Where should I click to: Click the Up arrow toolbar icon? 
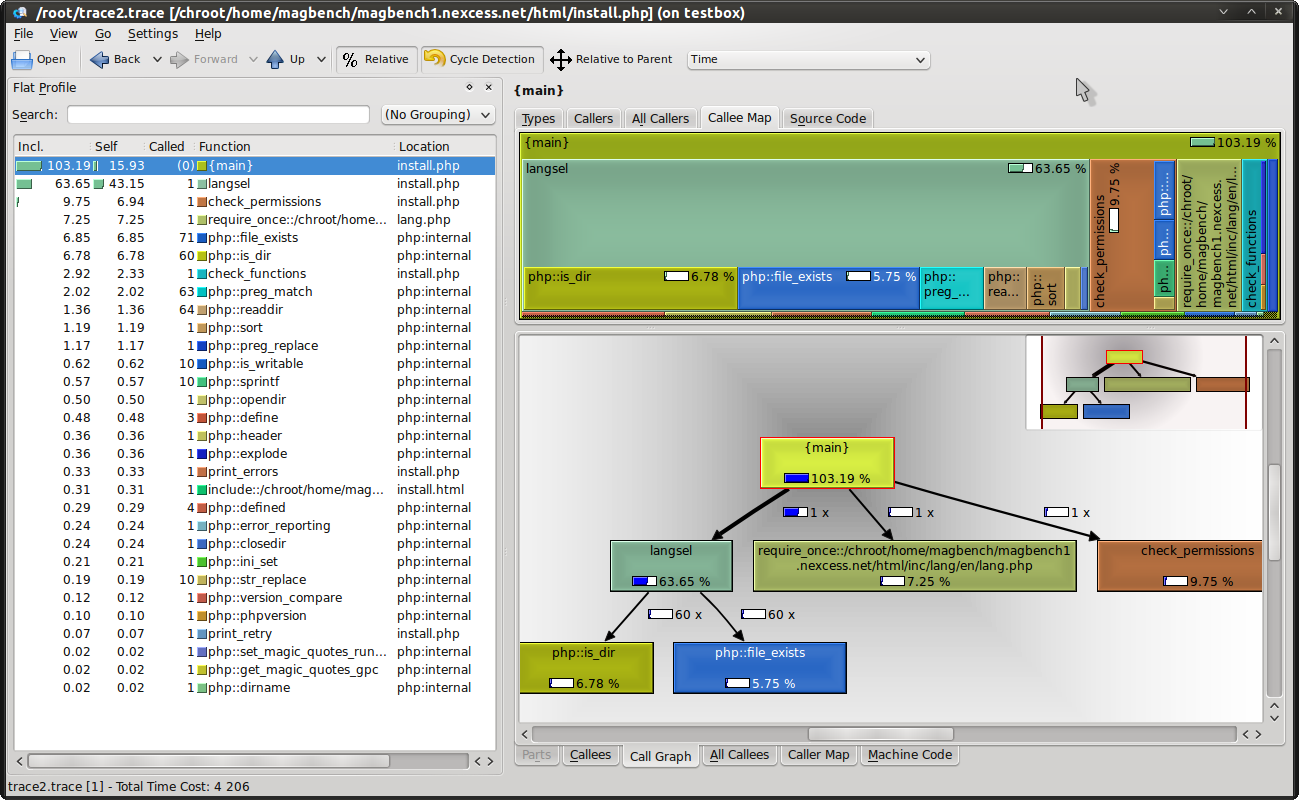[x=286, y=59]
